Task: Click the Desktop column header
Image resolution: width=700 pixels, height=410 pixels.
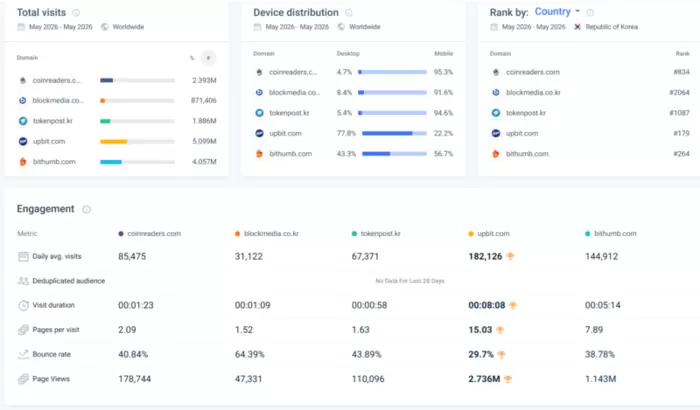Action: 348,54
